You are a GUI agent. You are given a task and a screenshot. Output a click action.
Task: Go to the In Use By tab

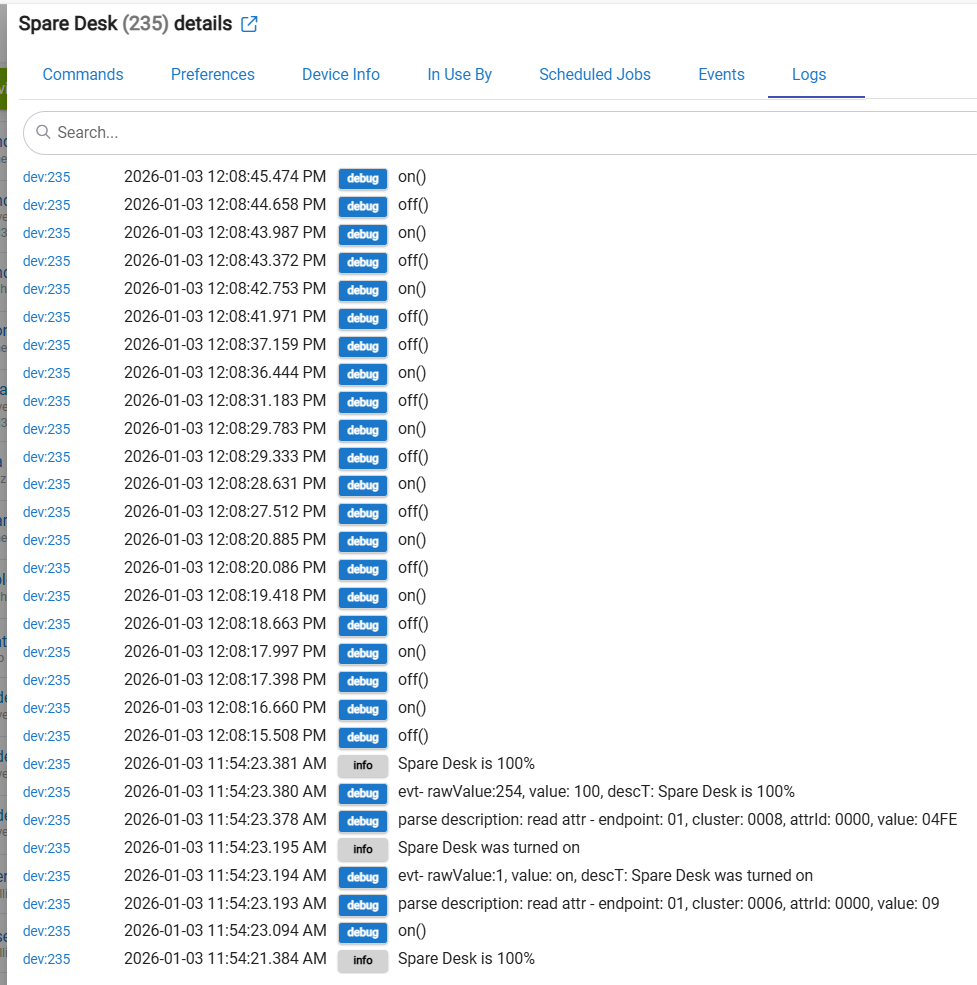460,74
